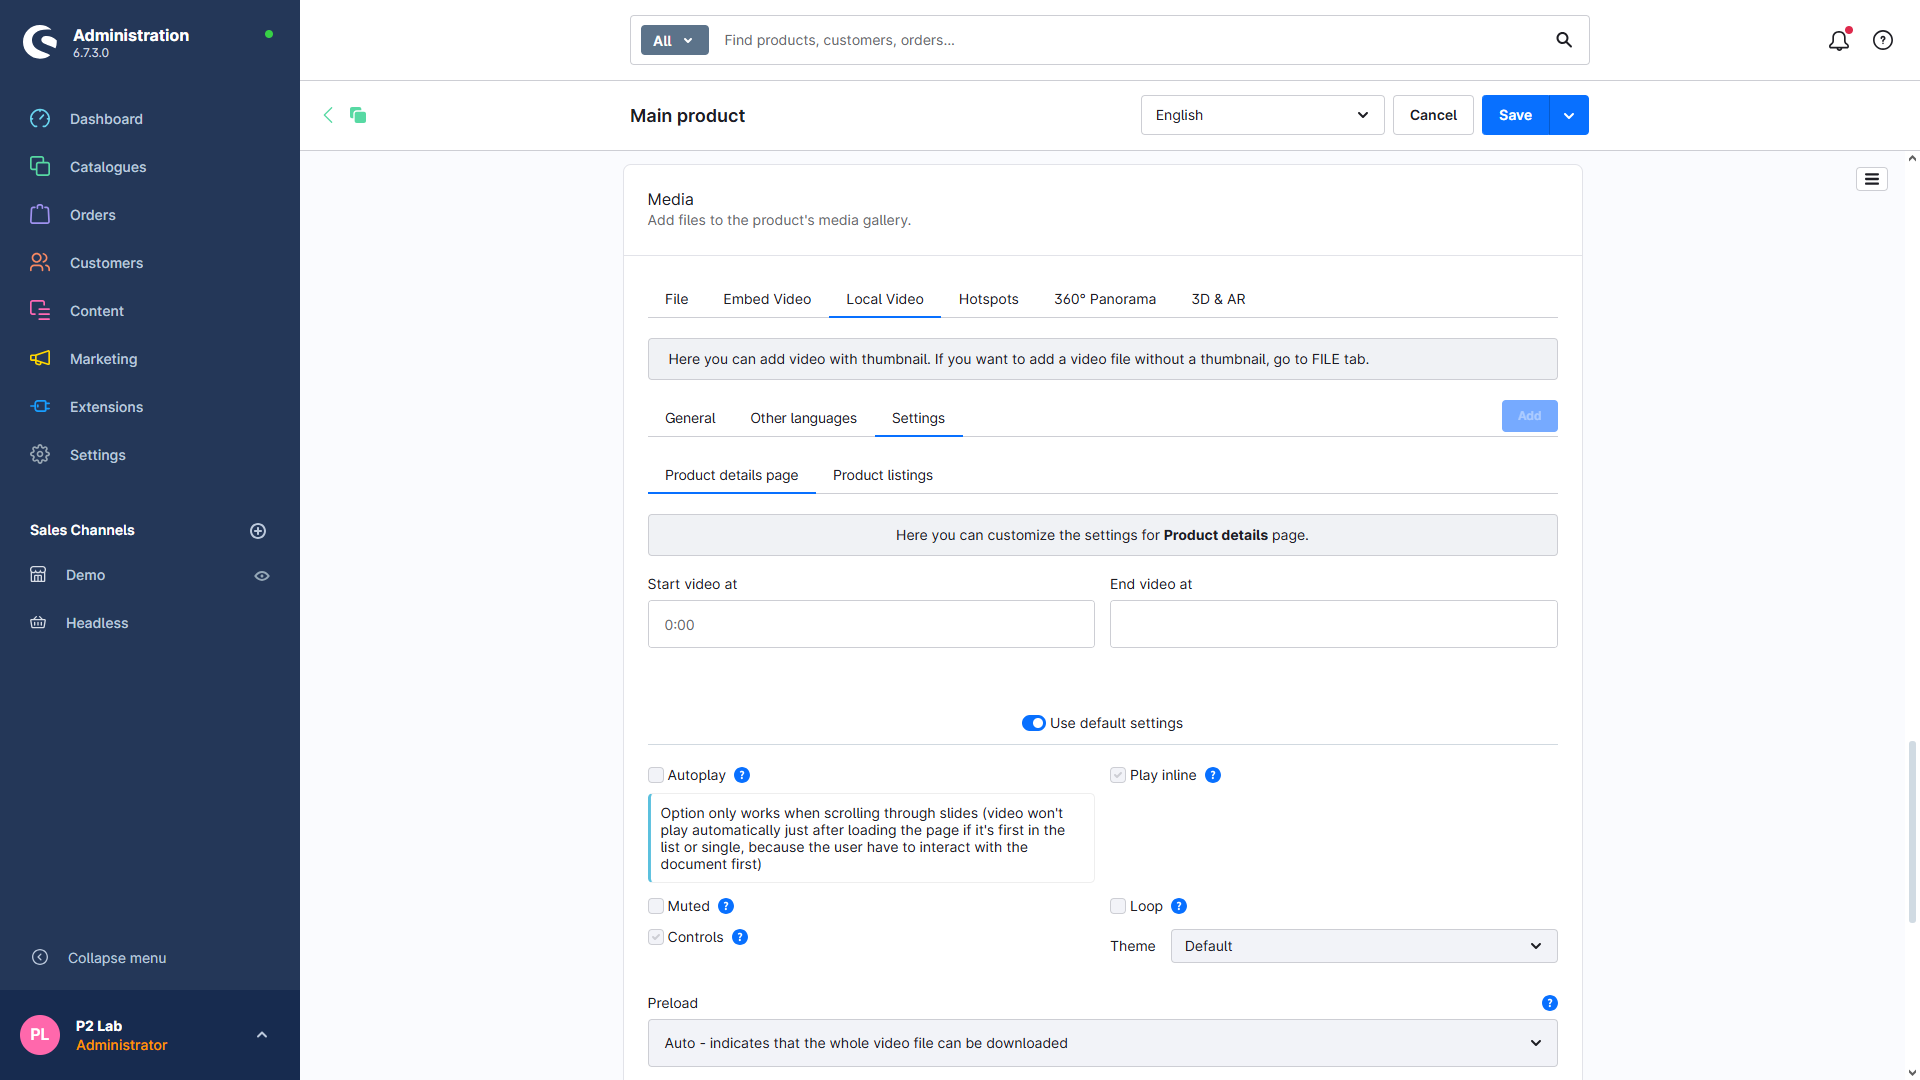The height and width of the screenshot is (1080, 1920).
Task: Click the search magnifier icon
Action: tap(1564, 40)
